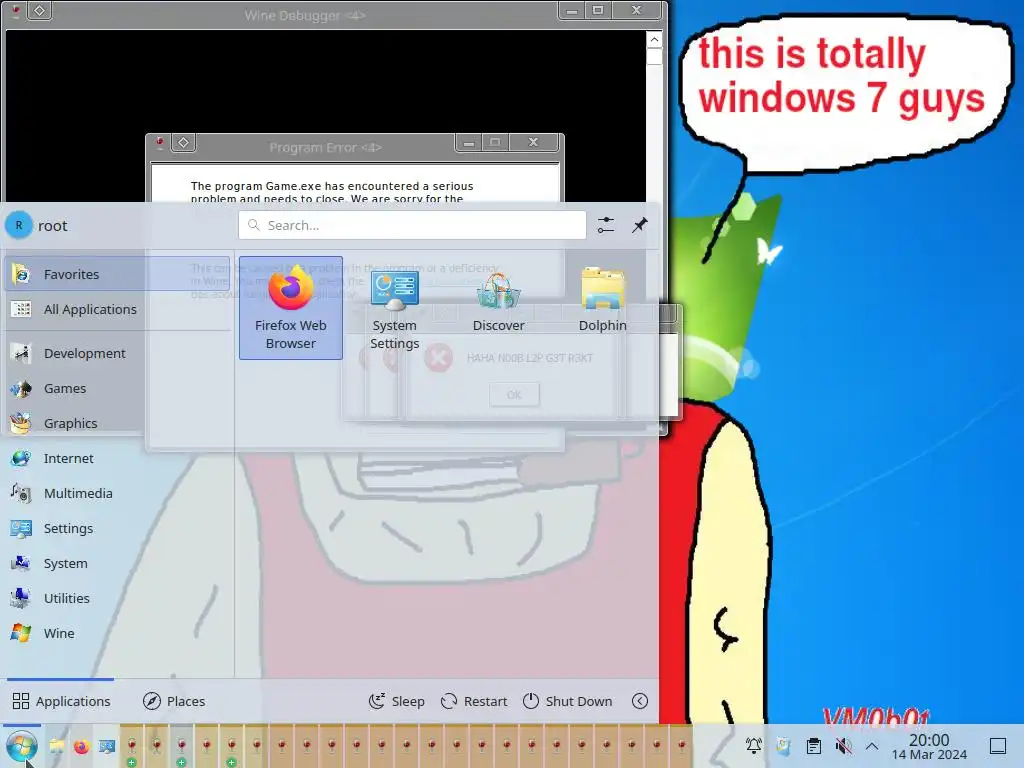
Task: Open clipboard tray icon
Action: pos(814,746)
